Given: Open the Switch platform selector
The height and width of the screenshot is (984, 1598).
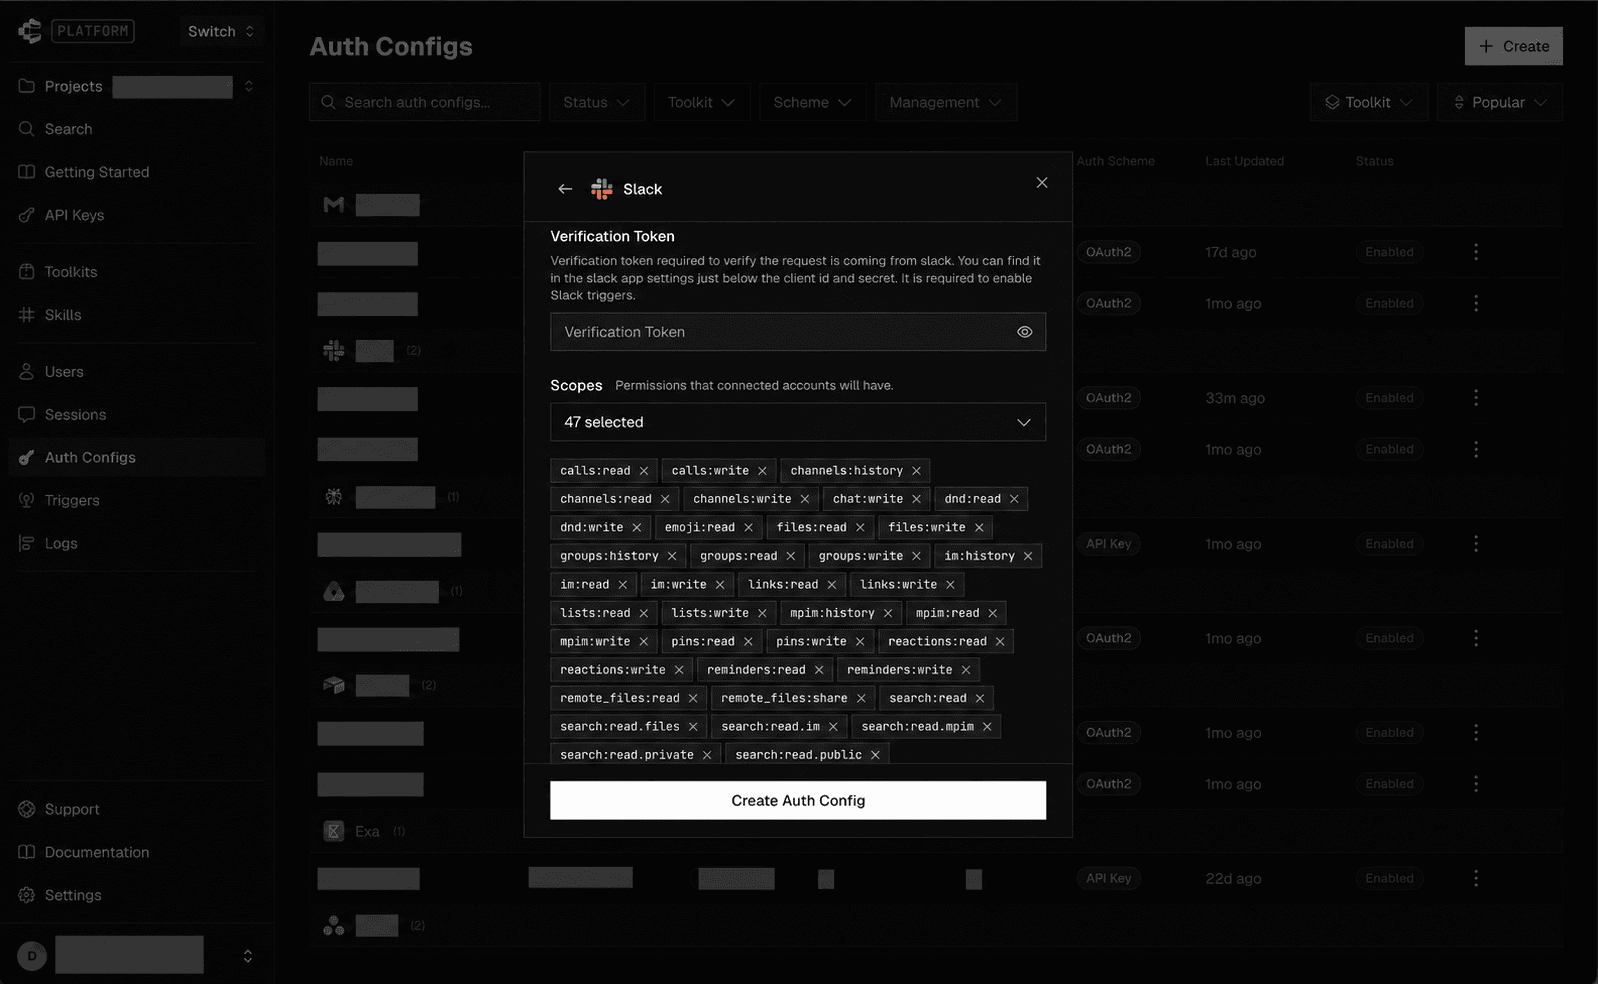Looking at the screenshot, I should click(221, 31).
